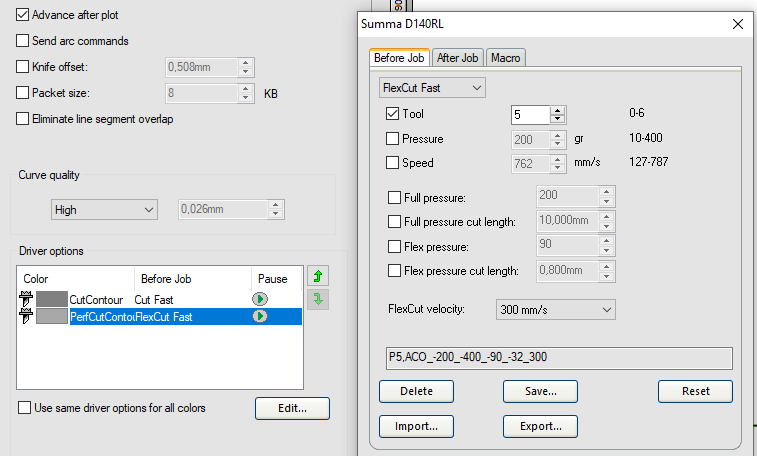
Task: Click the green move-up arrow icon
Action: click(x=318, y=276)
